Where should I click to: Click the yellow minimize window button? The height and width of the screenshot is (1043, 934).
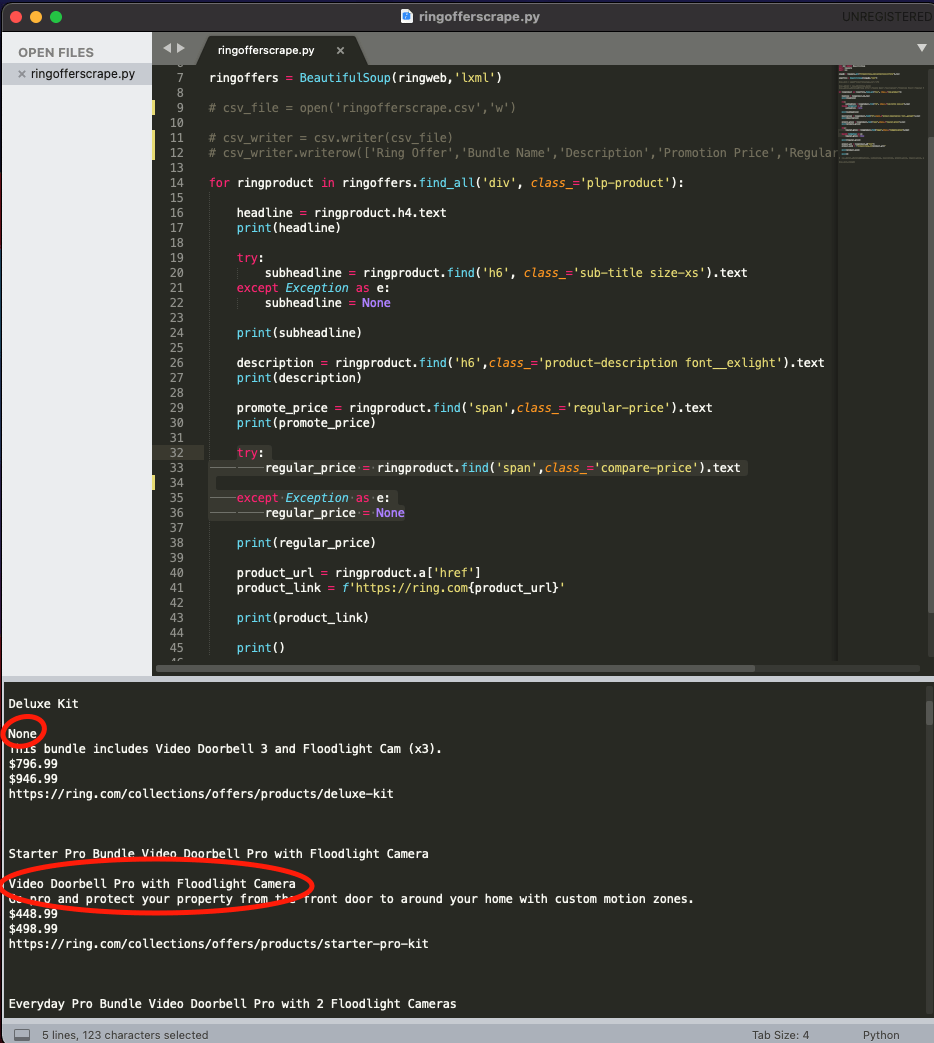coord(36,17)
